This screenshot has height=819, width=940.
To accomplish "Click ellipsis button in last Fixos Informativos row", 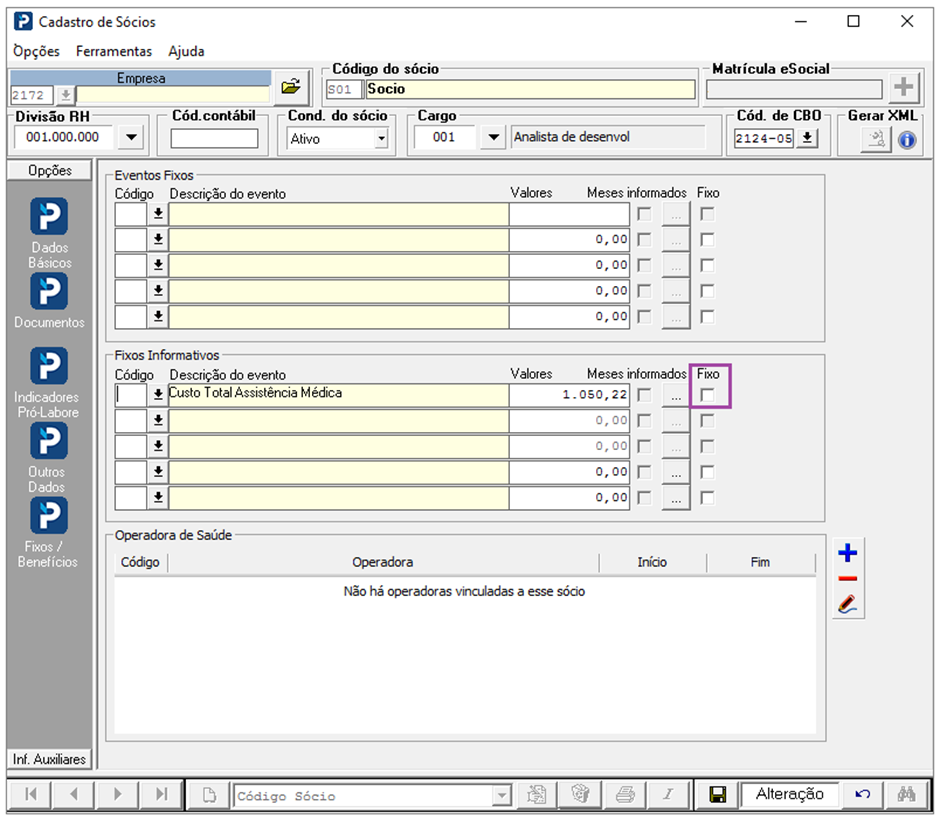I will 676,498.
